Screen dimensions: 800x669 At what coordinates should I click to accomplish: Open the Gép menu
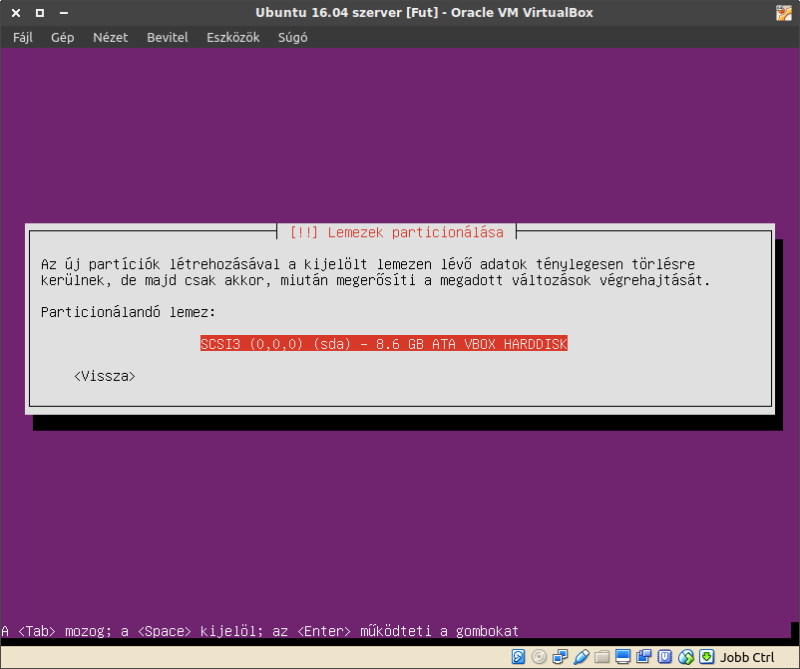pos(62,37)
